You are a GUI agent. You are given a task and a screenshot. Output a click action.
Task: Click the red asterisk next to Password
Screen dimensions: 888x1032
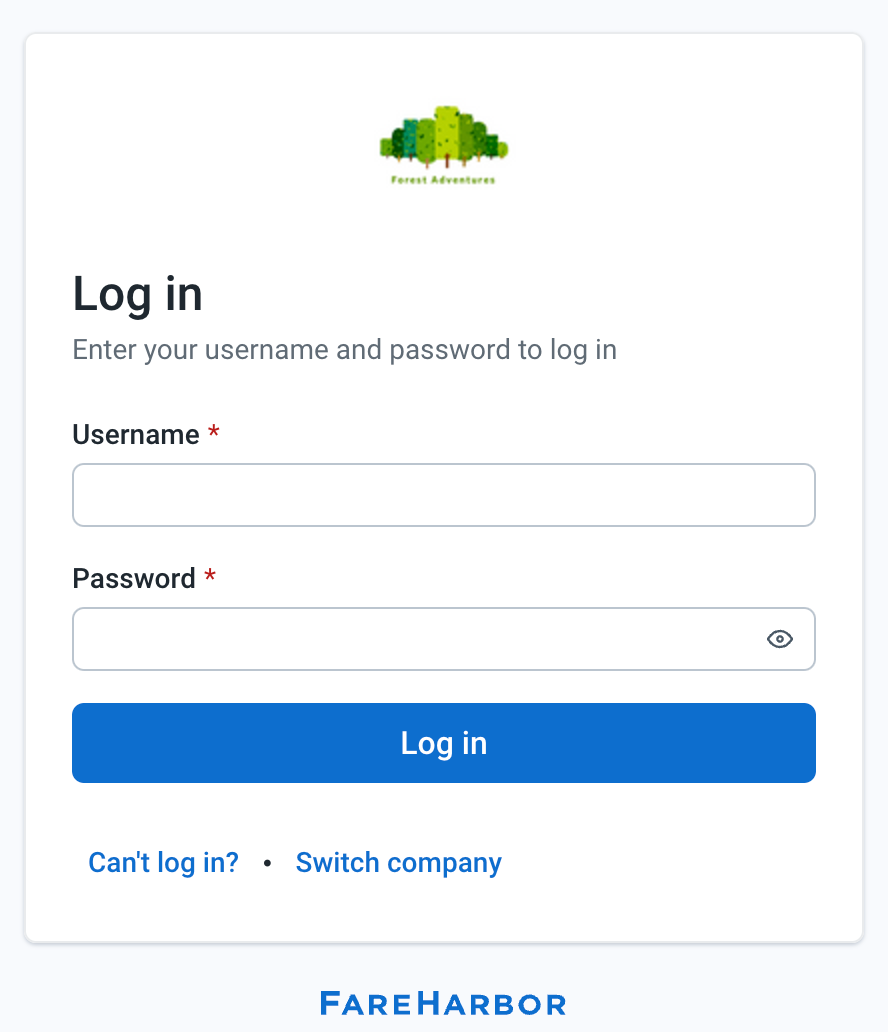tap(210, 576)
